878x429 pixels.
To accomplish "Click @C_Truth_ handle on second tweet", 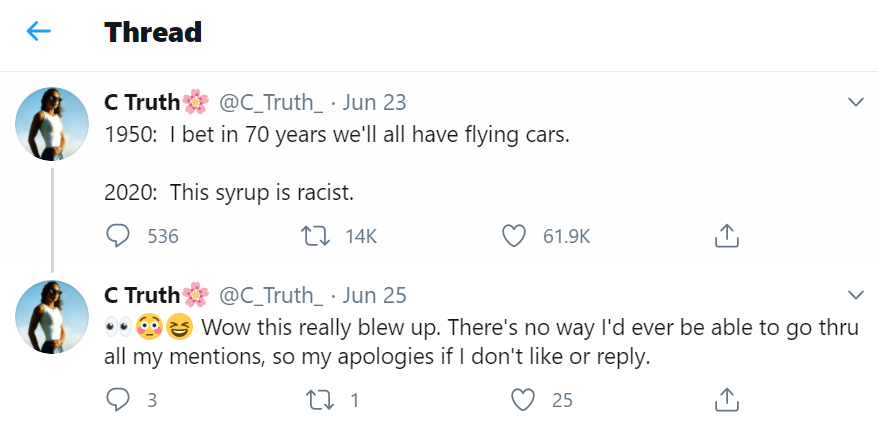I will point(270,295).
